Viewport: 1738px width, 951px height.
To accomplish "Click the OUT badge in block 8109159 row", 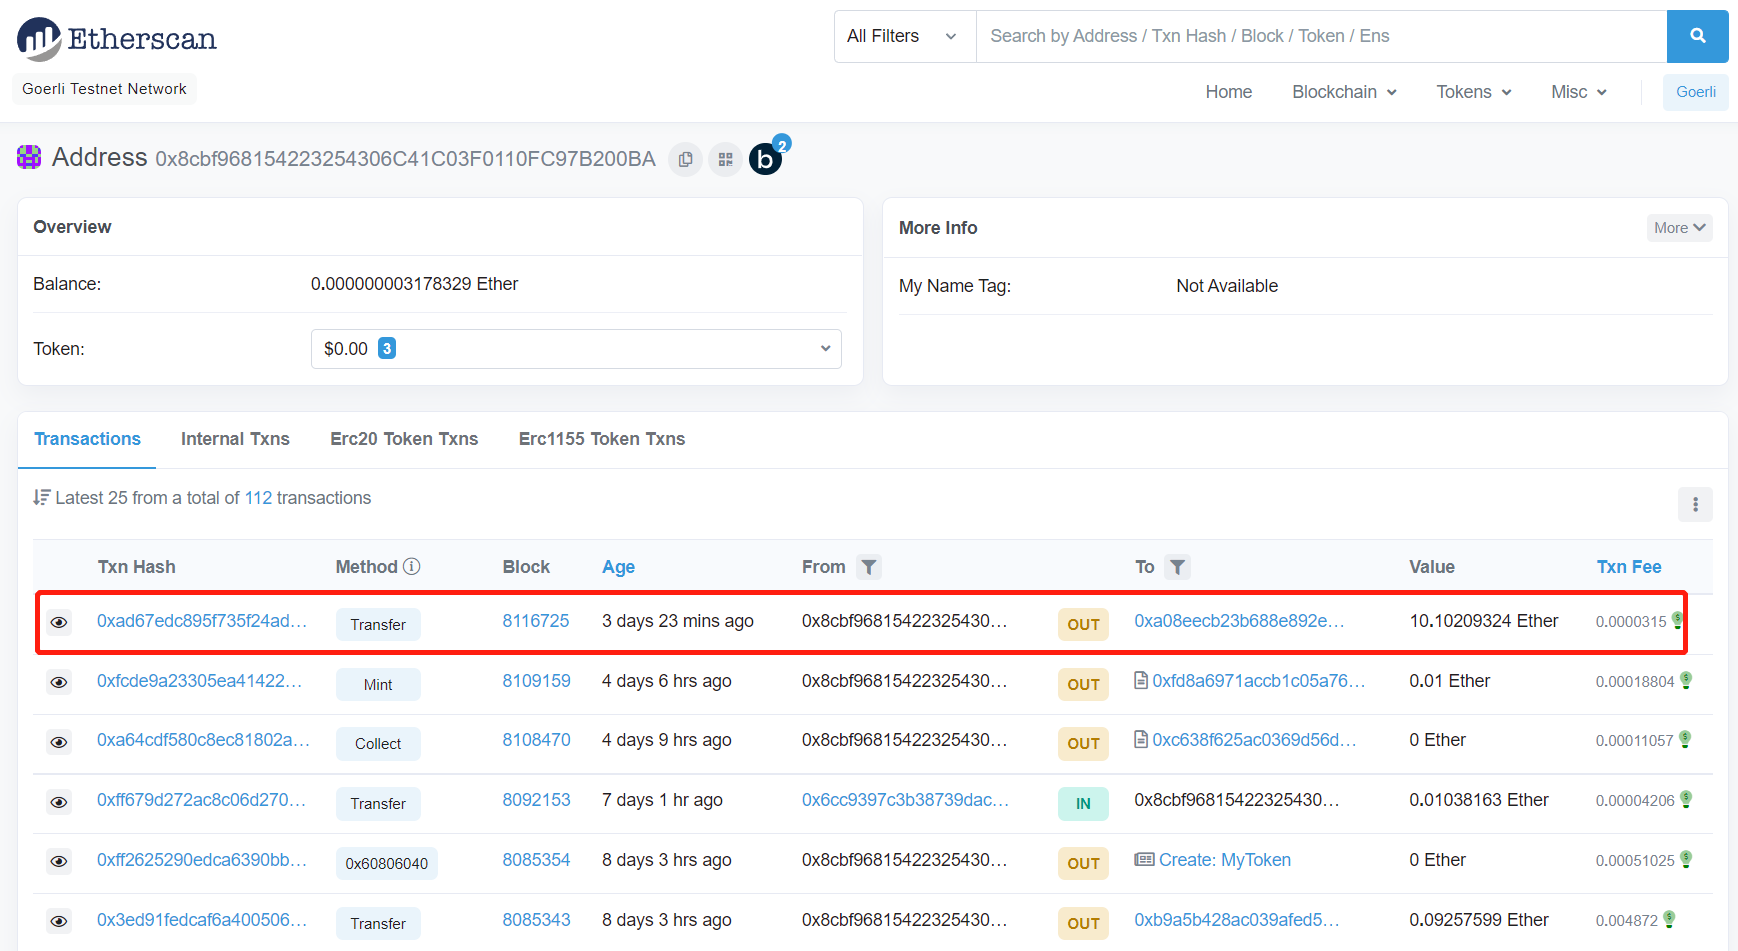I will (1083, 684).
